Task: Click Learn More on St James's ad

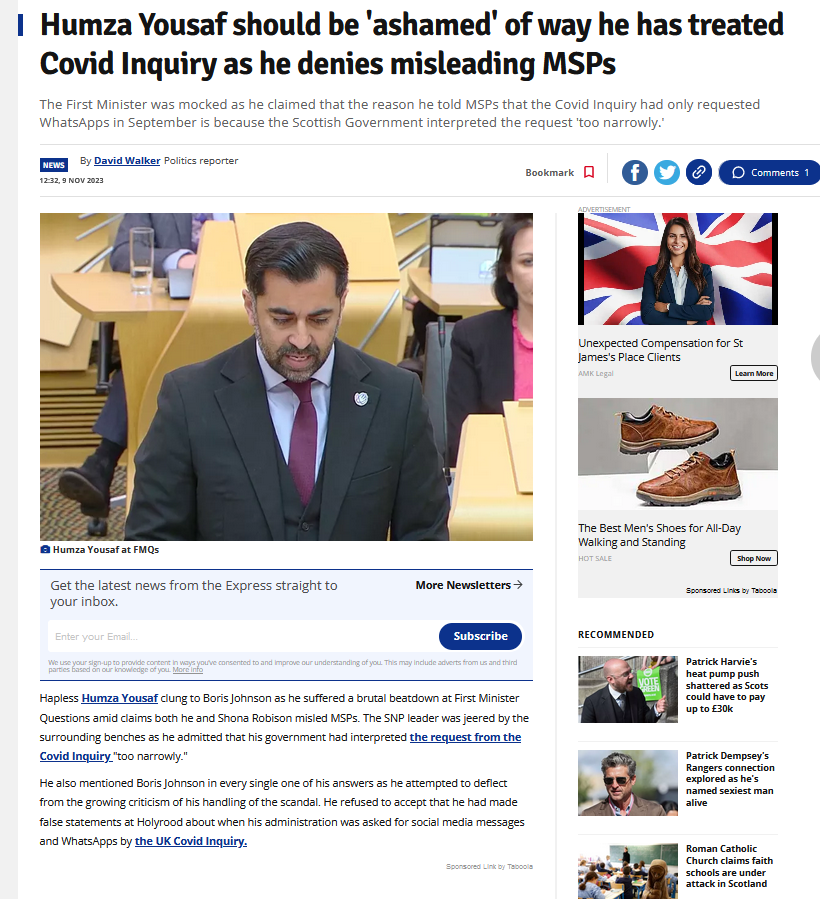Action: (x=753, y=373)
